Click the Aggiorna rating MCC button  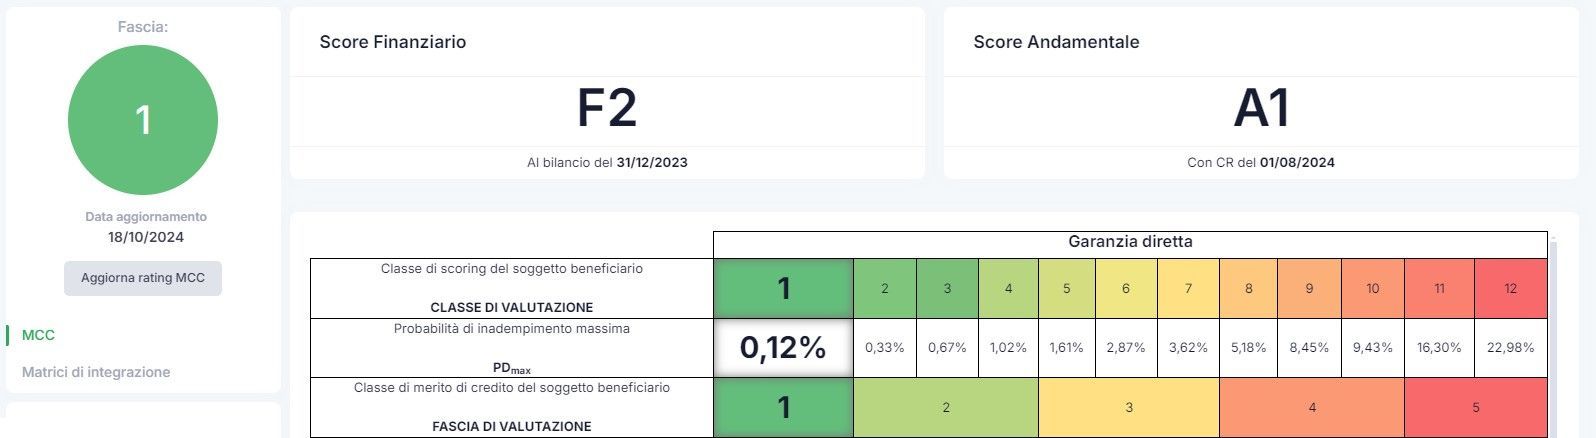pos(143,278)
